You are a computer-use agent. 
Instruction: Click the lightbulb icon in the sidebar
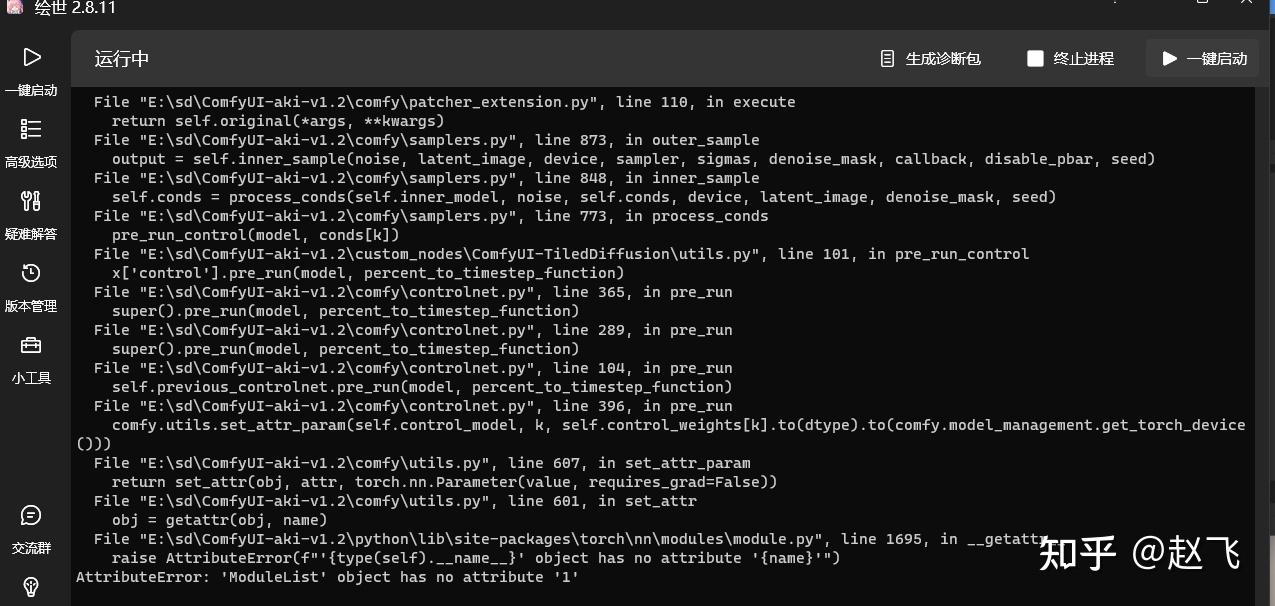tap(31, 587)
